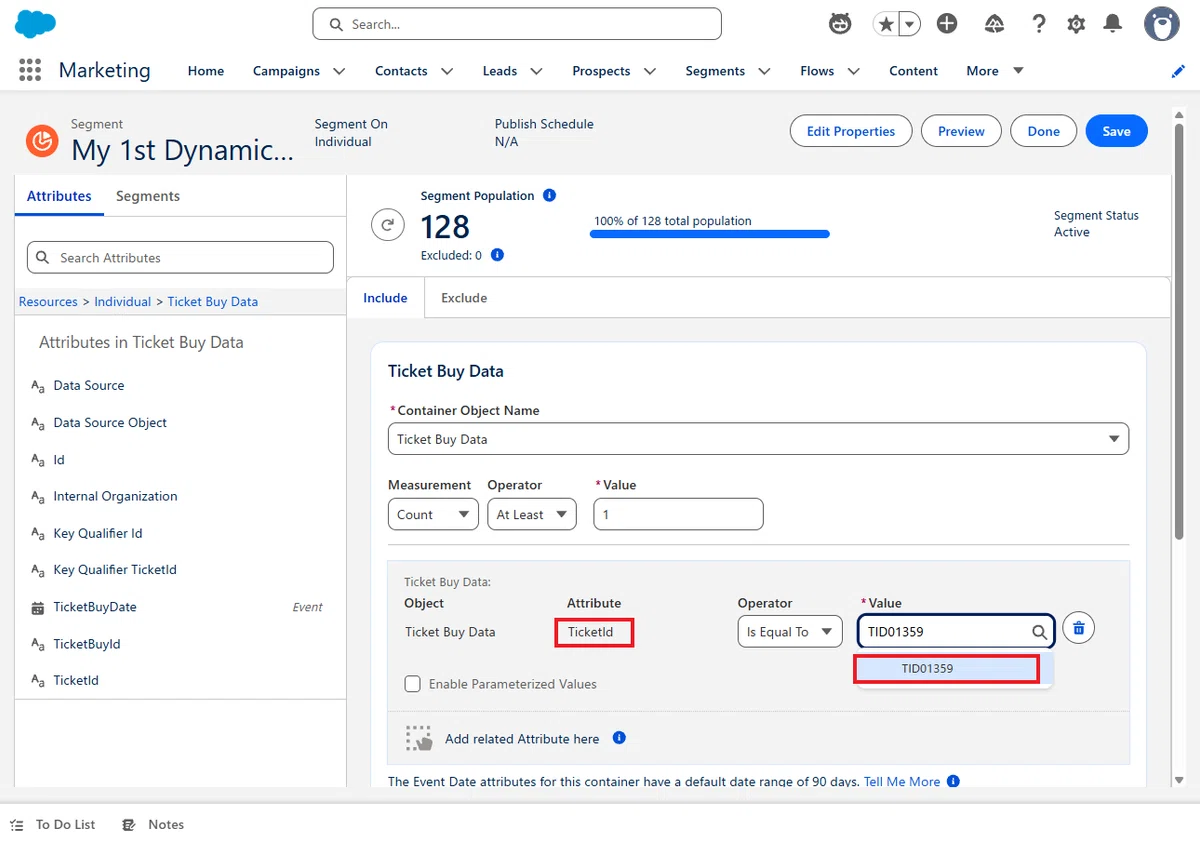The image size is (1200, 842).
Task: Click the To Do List icon
Action: pyautogui.click(x=17, y=825)
